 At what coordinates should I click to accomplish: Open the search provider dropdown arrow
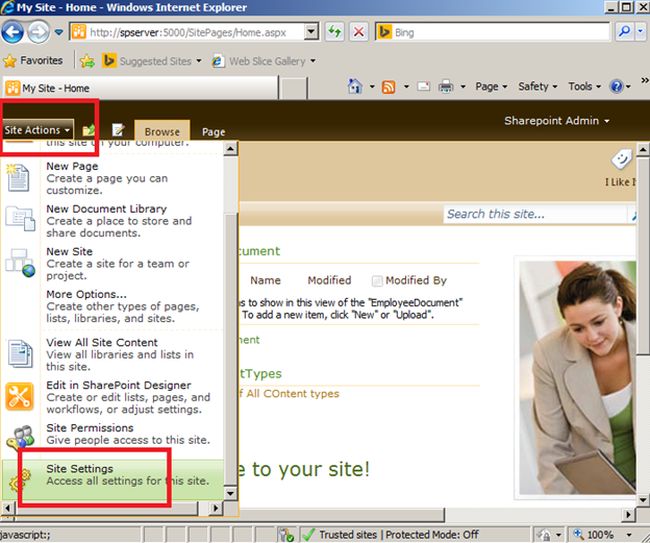click(x=641, y=32)
